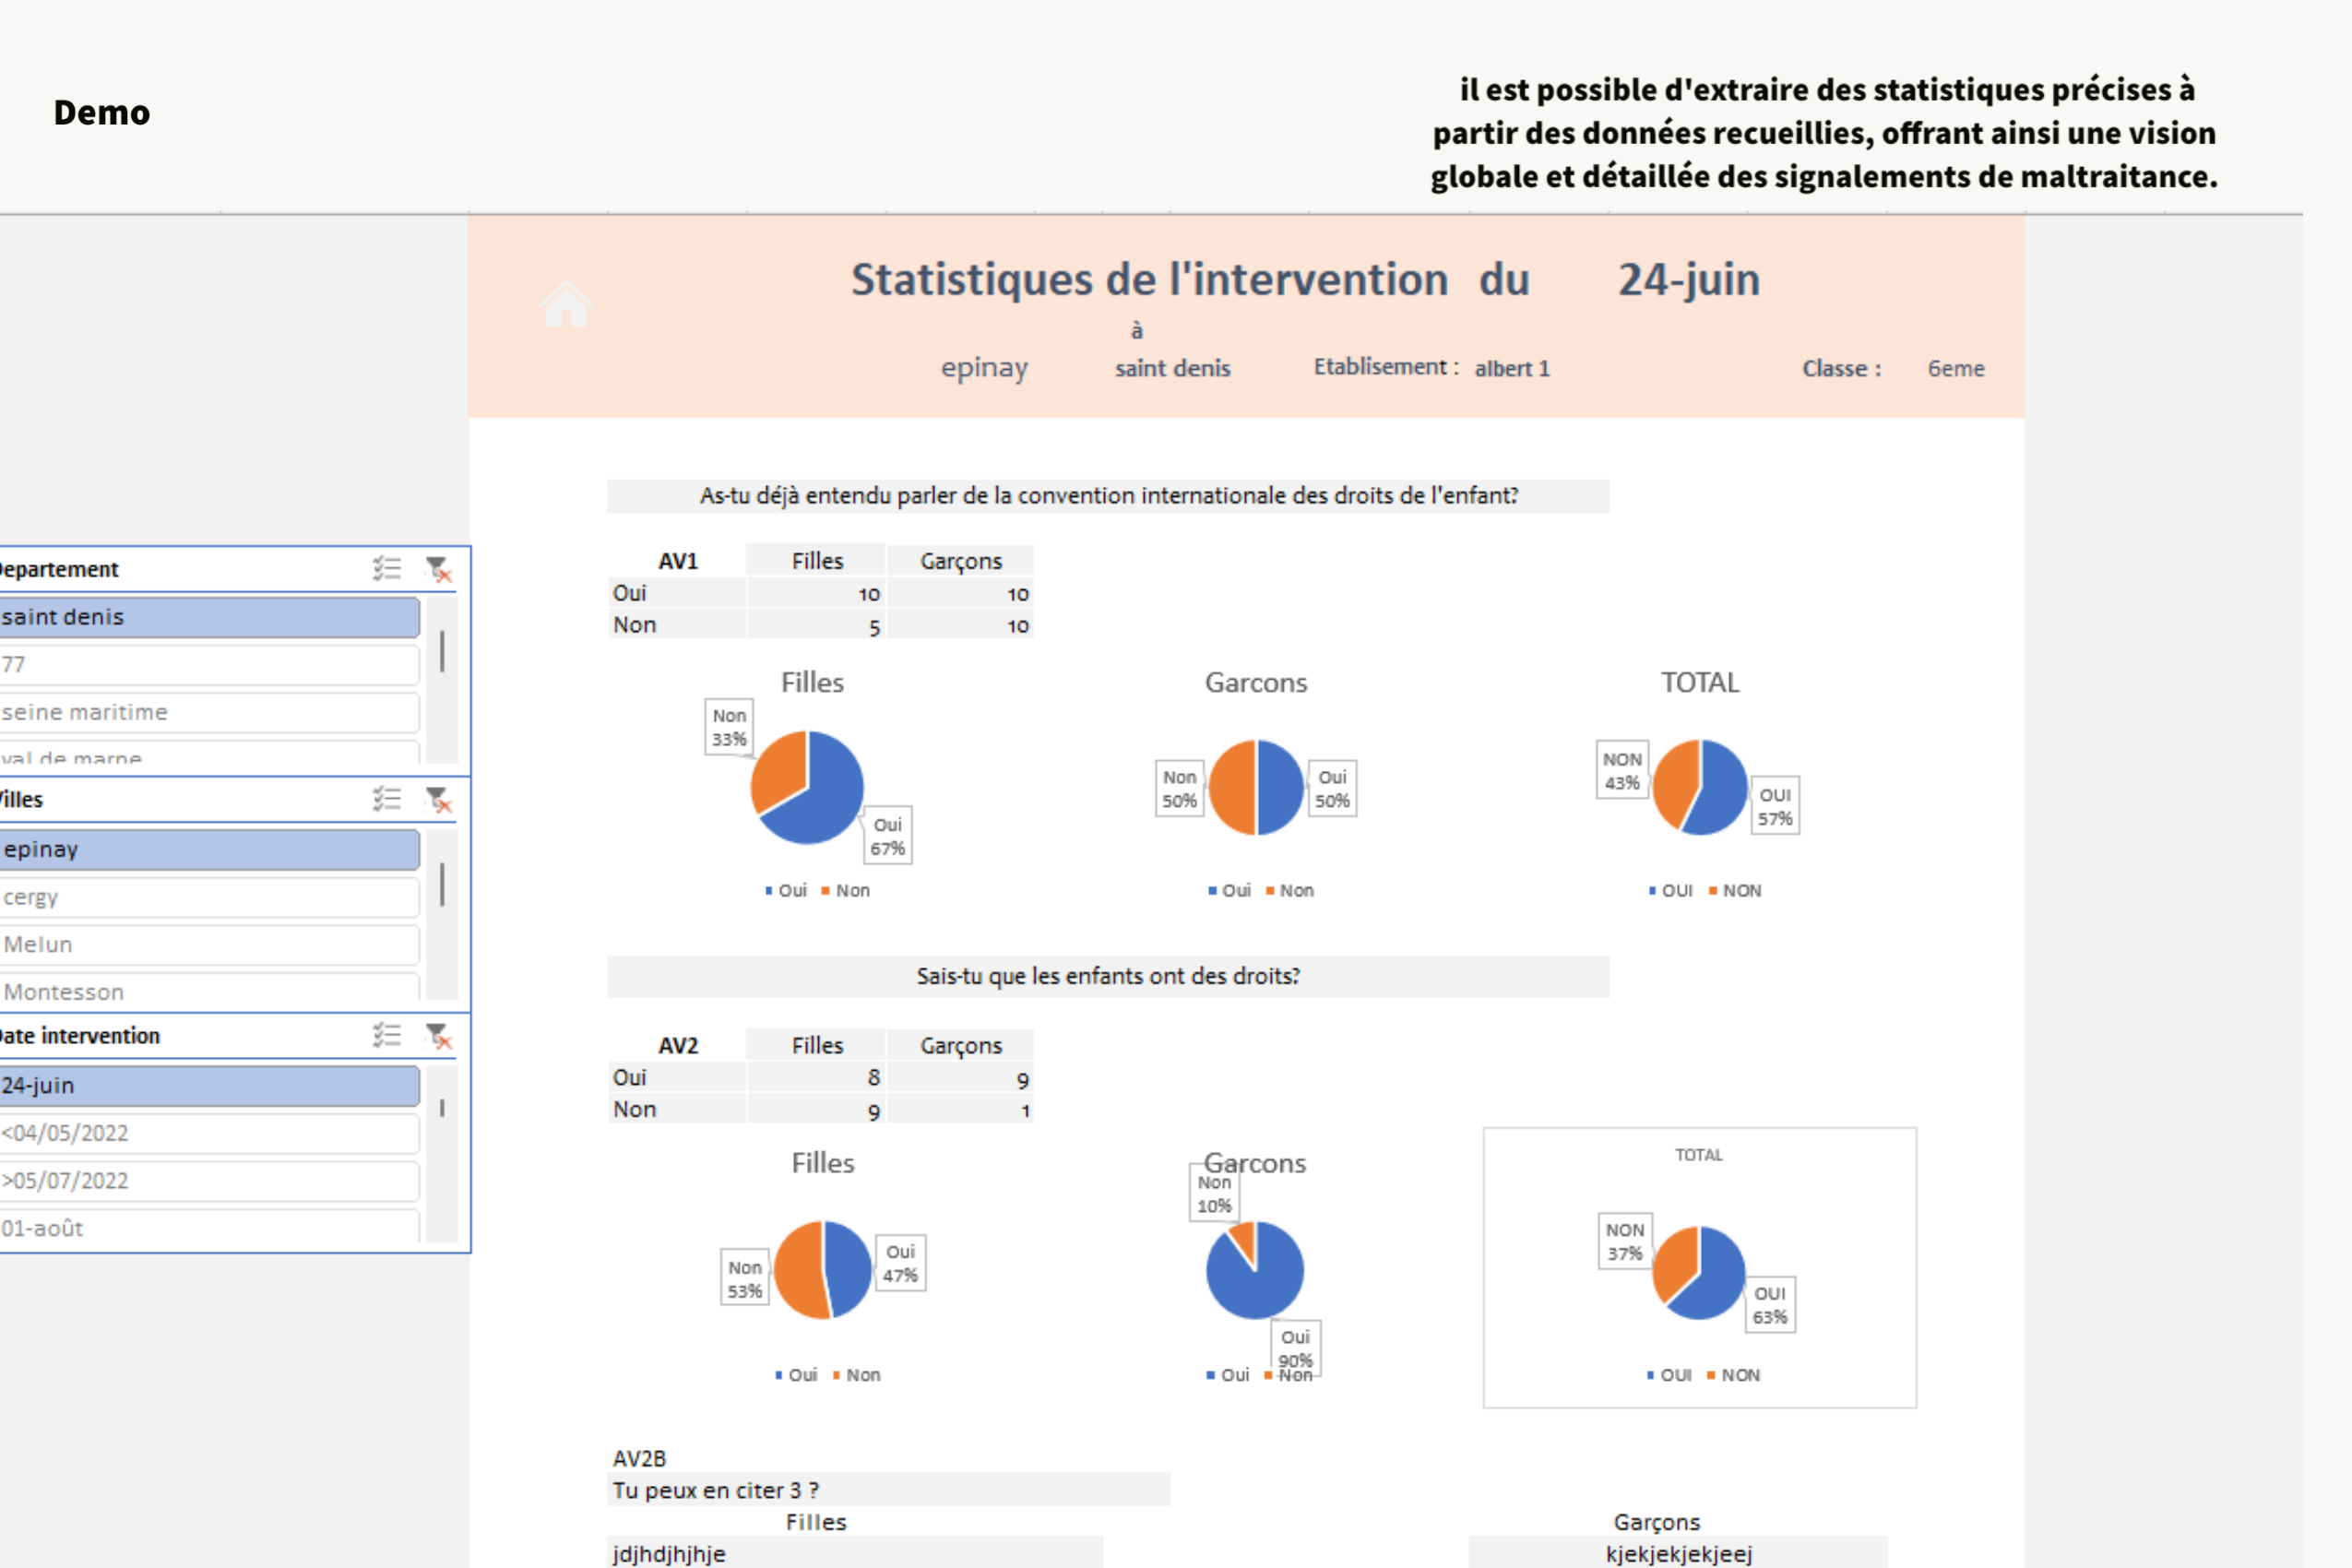Click the Garçons column header in the AV2 table
Screen dimensions: 2352x1568
coord(960,1045)
